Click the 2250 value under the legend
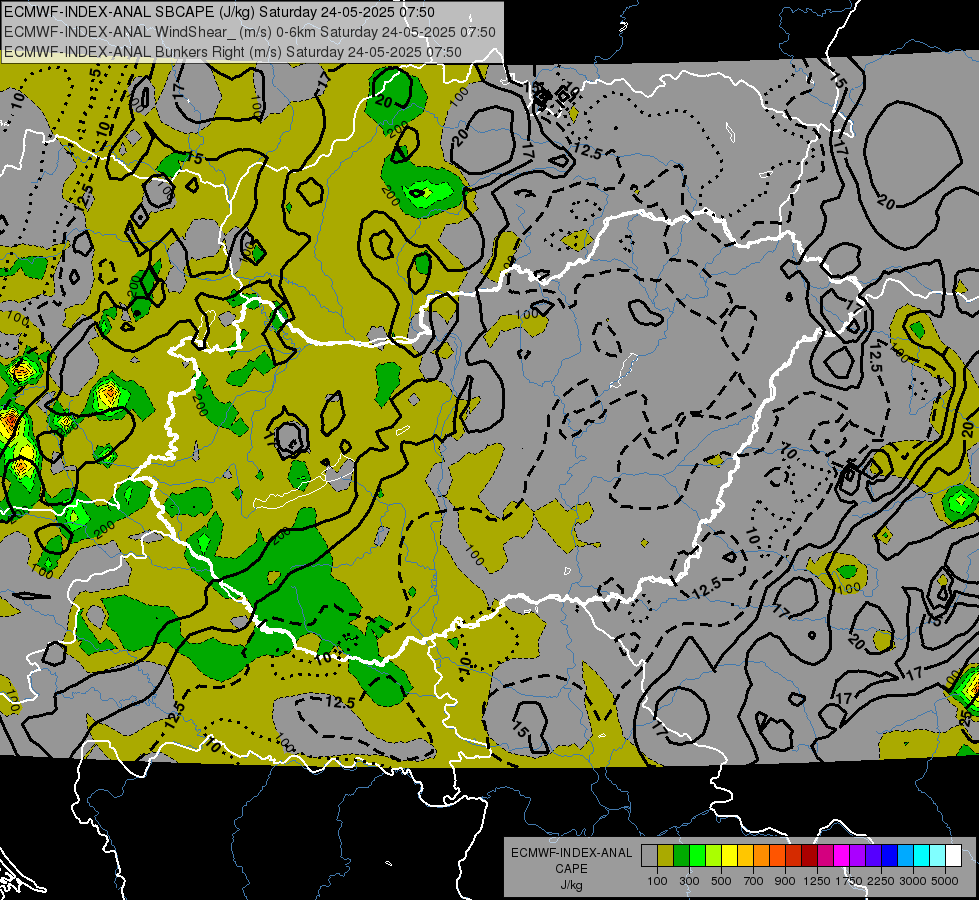Image resolution: width=979 pixels, height=900 pixels. pos(881,881)
